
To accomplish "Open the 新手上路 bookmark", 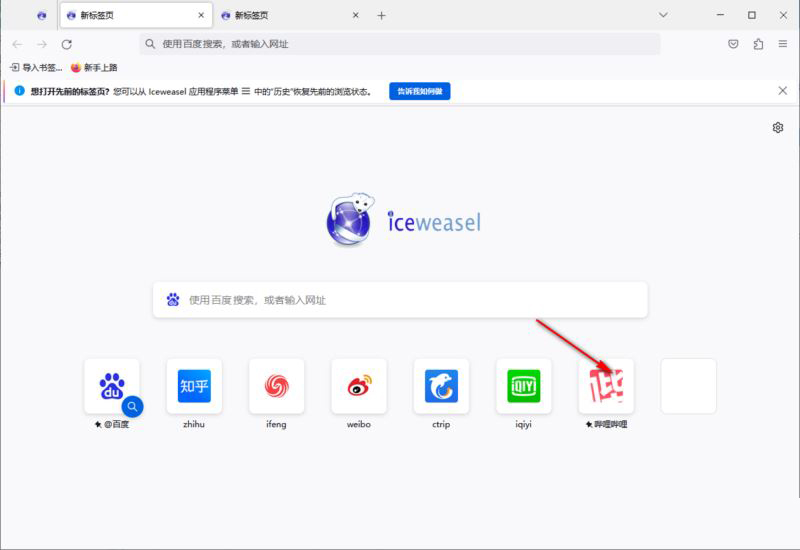I will 94,67.
